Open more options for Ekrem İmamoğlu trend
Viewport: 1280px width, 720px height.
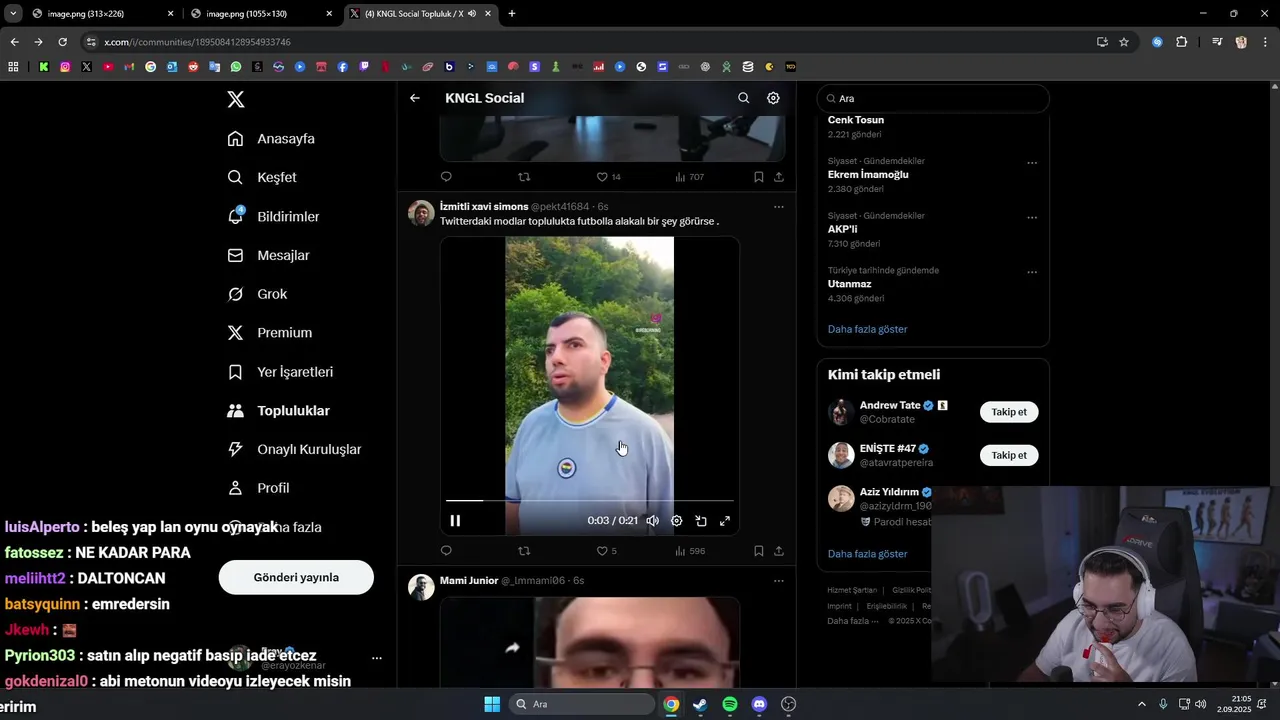(x=1032, y=163)
